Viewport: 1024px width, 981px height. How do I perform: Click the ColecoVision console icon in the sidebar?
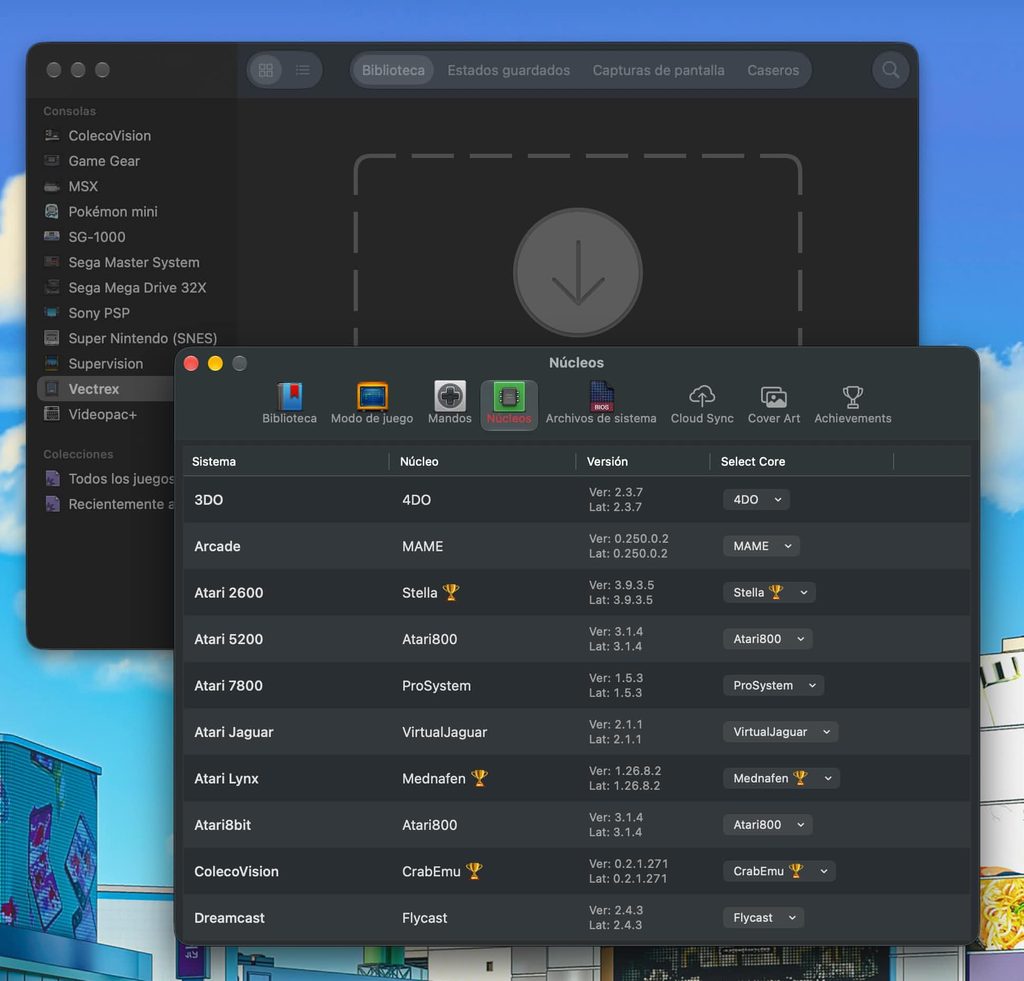click(52, 135)
